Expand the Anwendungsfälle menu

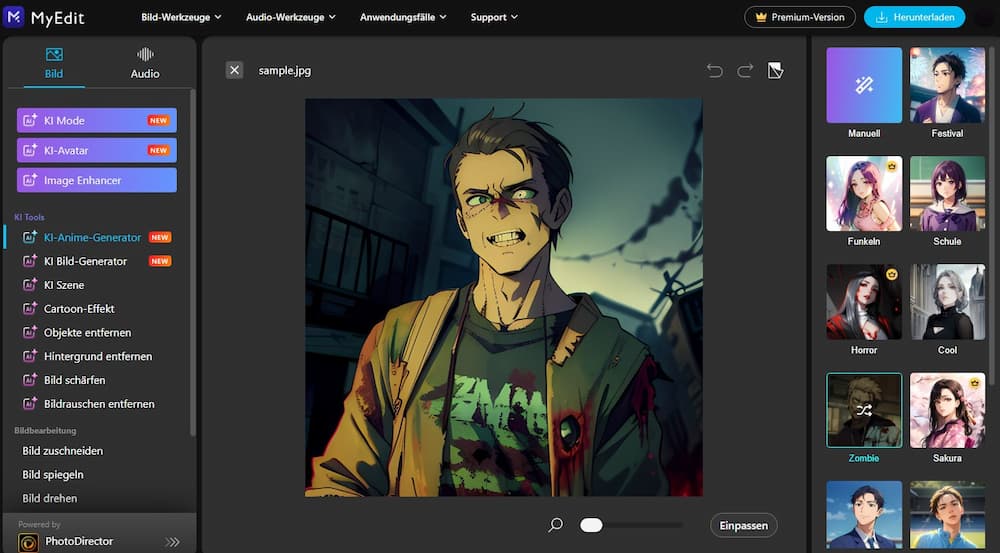coord(403,17)
